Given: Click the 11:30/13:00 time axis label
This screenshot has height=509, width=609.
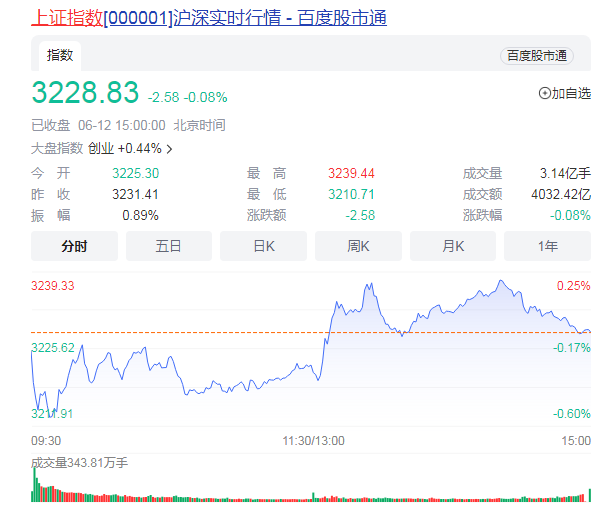Looking at the screenshot, I should pos(311,440).
